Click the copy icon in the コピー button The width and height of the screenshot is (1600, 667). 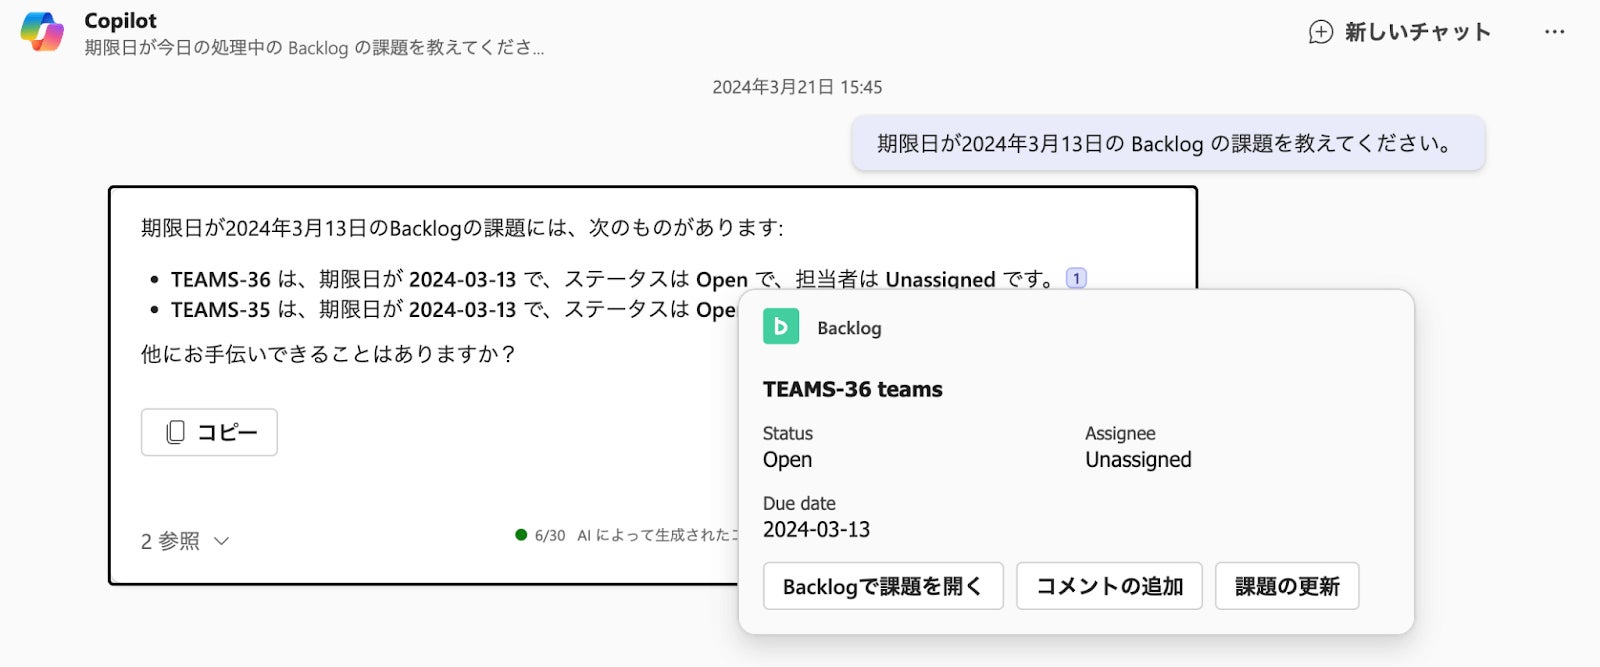(x=176, y=432)
